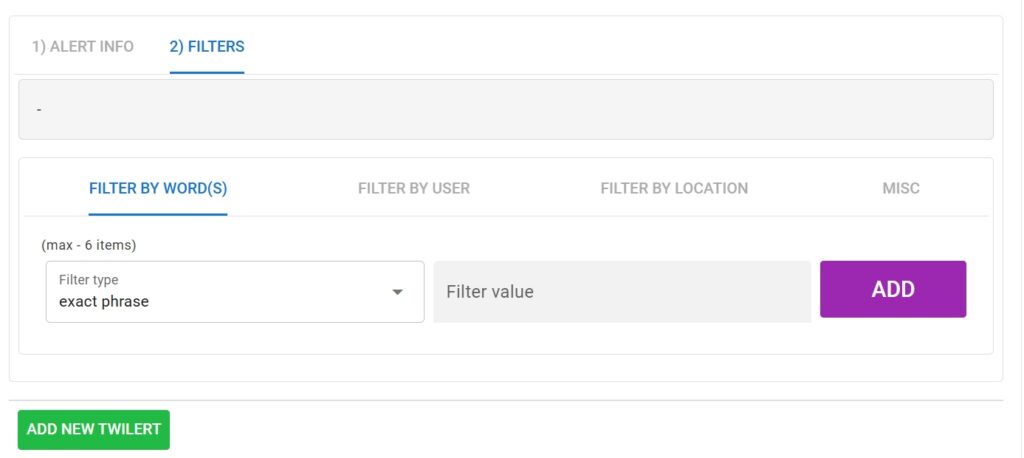The height and width of the screenshot is (458, 1024).
Task: Click the divider line above ADD NEW TWILERT
Action: [x=506, y=400]
